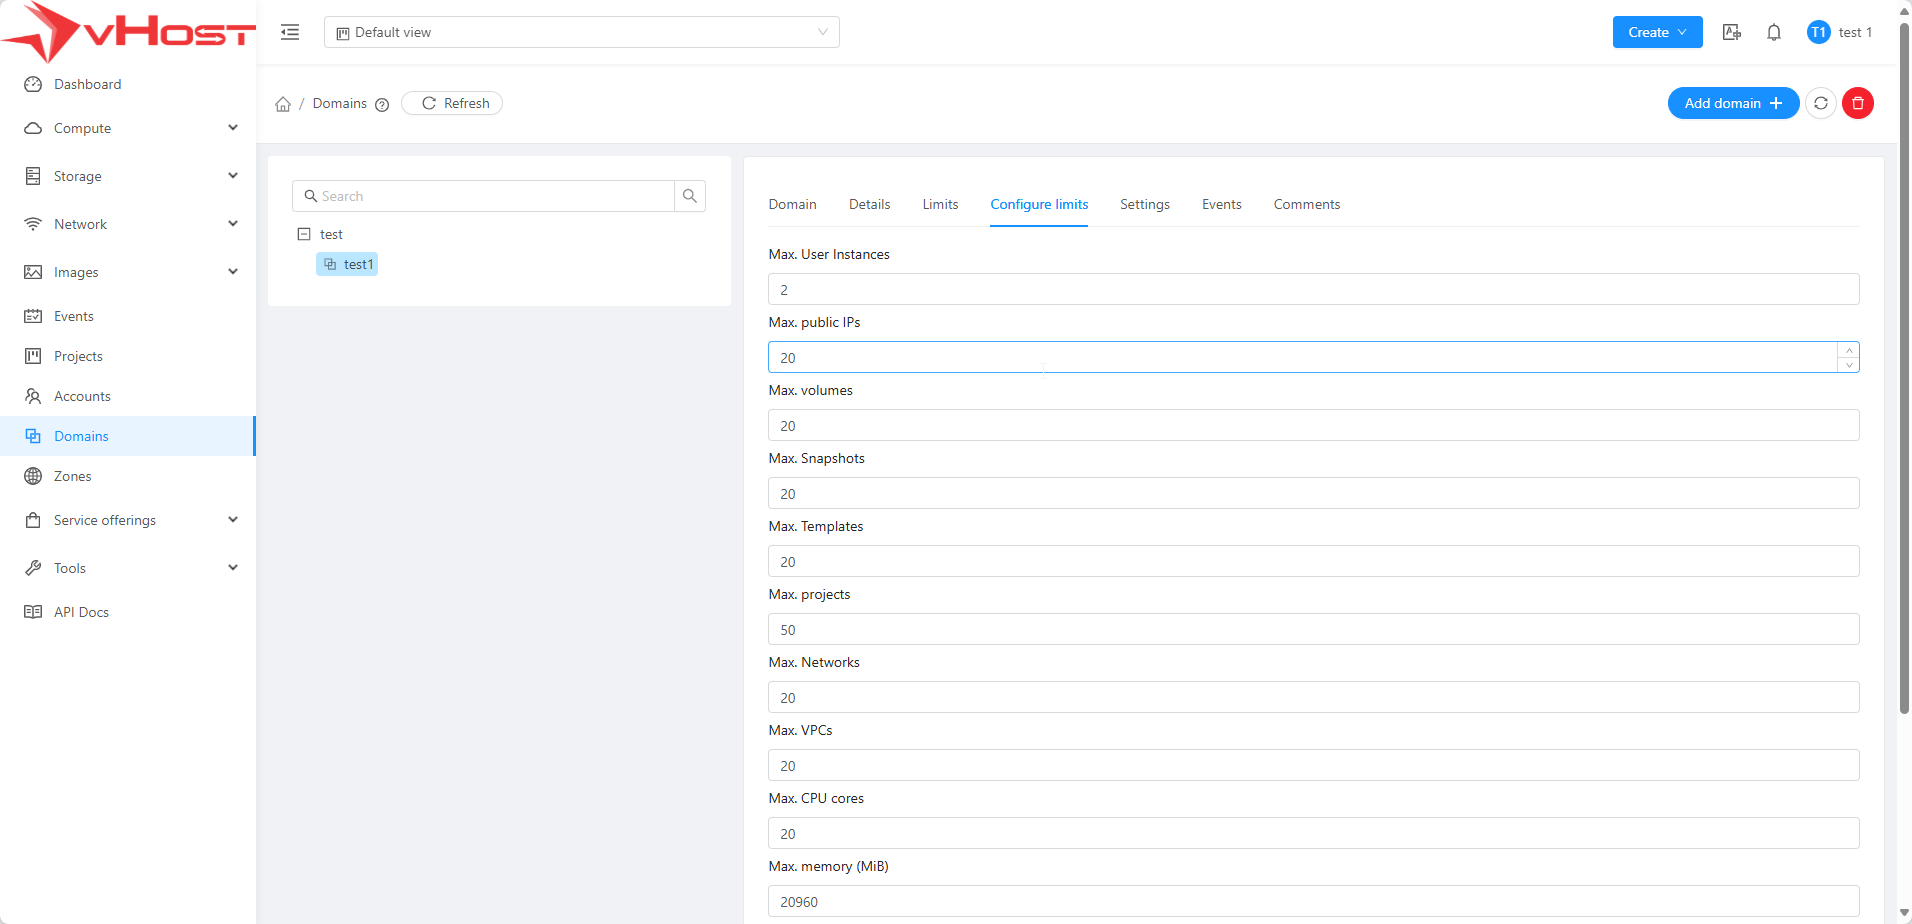Click the language translate icon

point(1731,32)
